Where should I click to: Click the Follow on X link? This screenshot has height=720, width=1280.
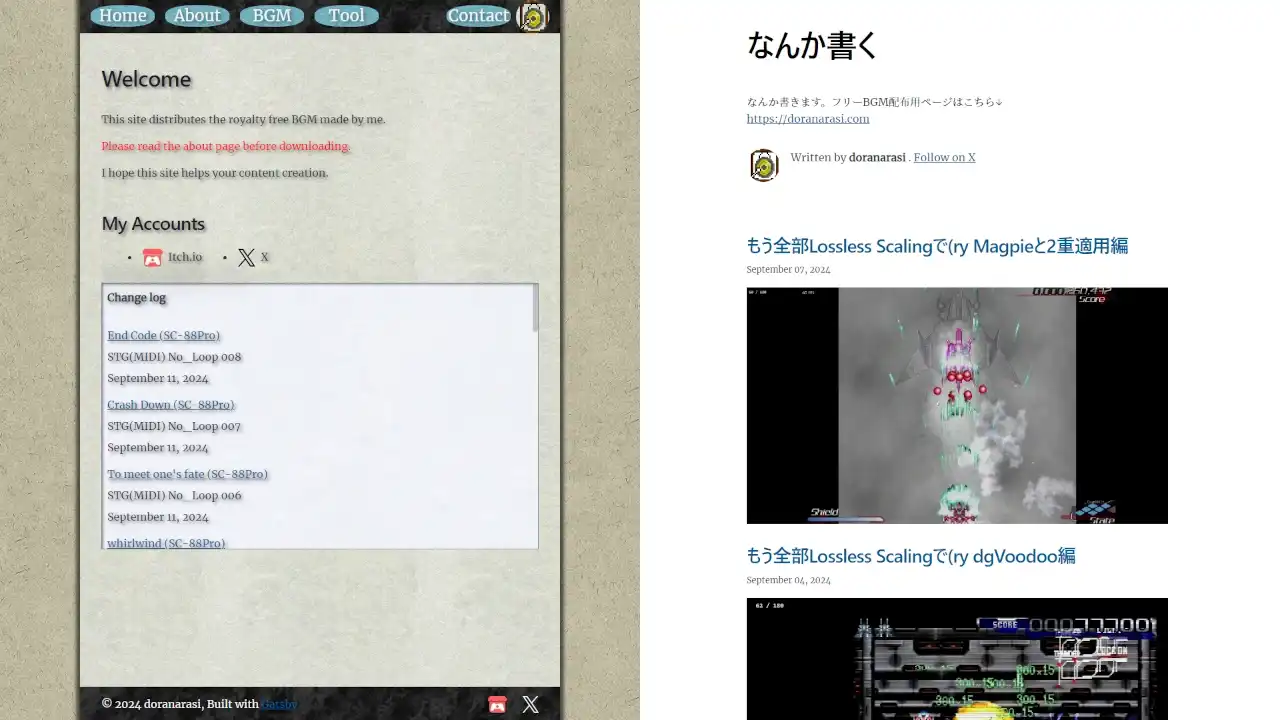pos(944,157)
